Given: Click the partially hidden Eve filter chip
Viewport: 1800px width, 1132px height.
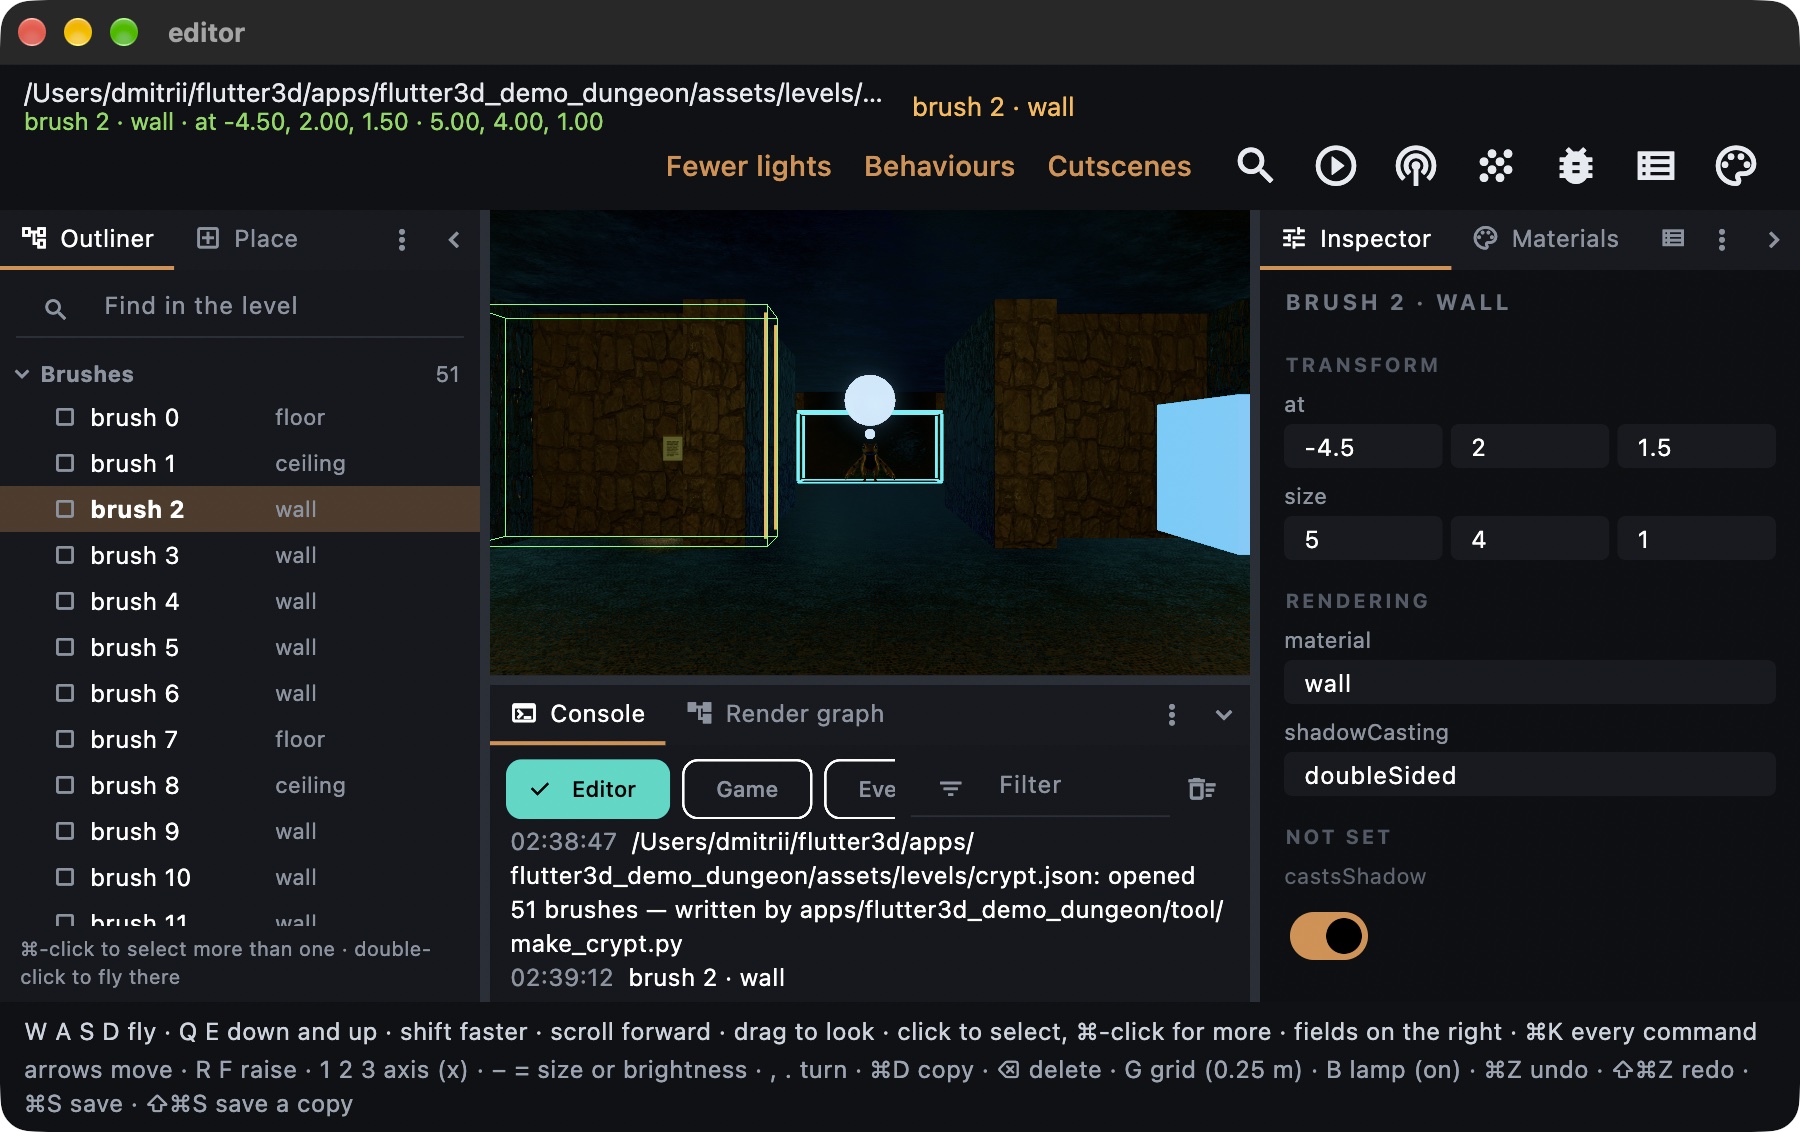Looking at the screenshot, I should (x=861, y=789).
